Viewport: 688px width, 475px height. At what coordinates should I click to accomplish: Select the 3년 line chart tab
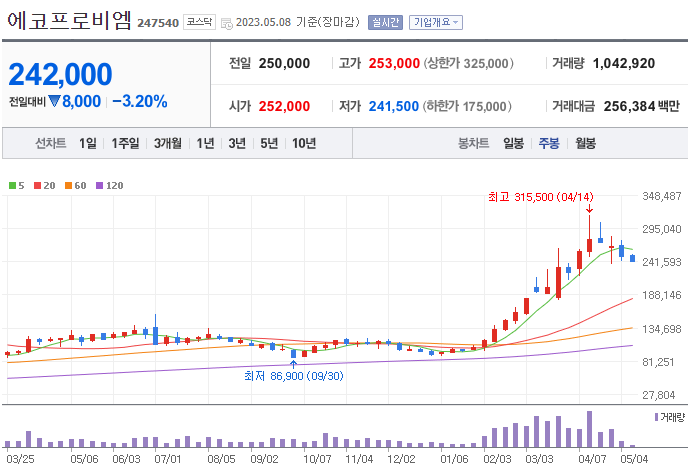237,143
